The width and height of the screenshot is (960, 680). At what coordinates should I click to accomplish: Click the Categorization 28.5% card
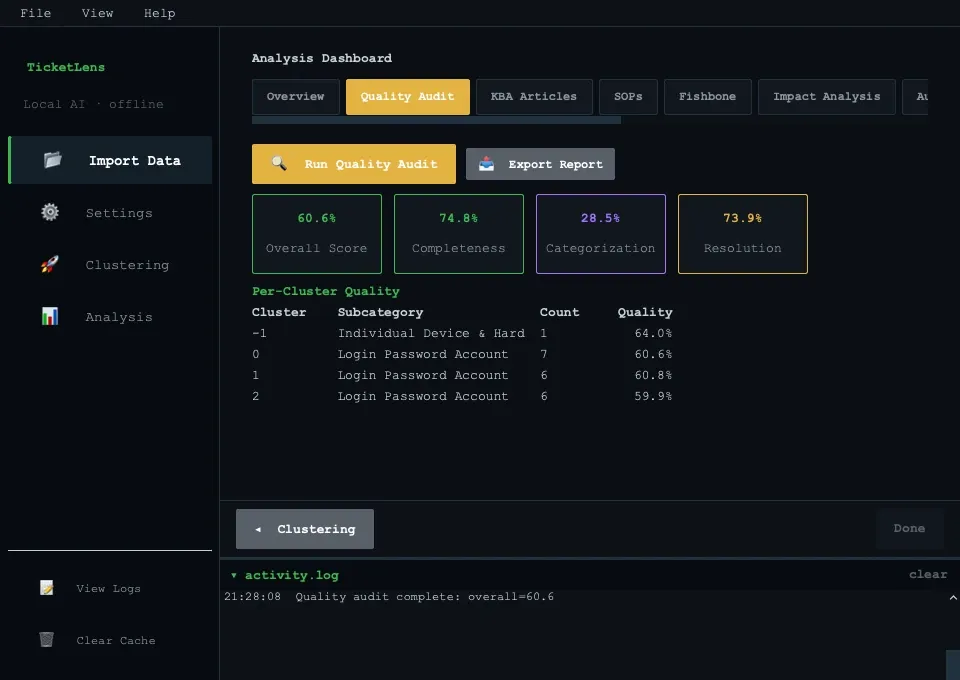[601, 234]
